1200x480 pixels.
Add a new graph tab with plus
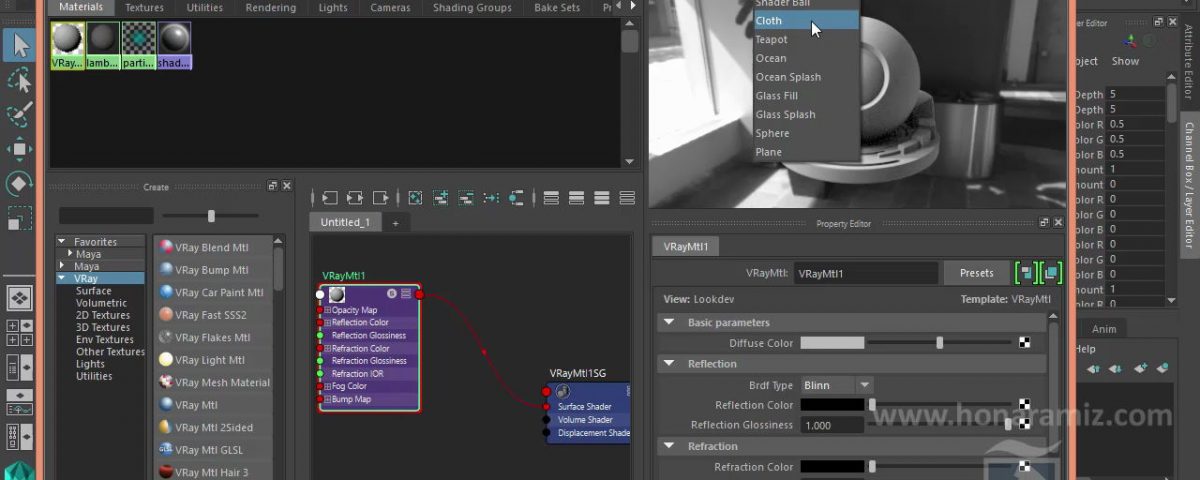coord(395,223)
